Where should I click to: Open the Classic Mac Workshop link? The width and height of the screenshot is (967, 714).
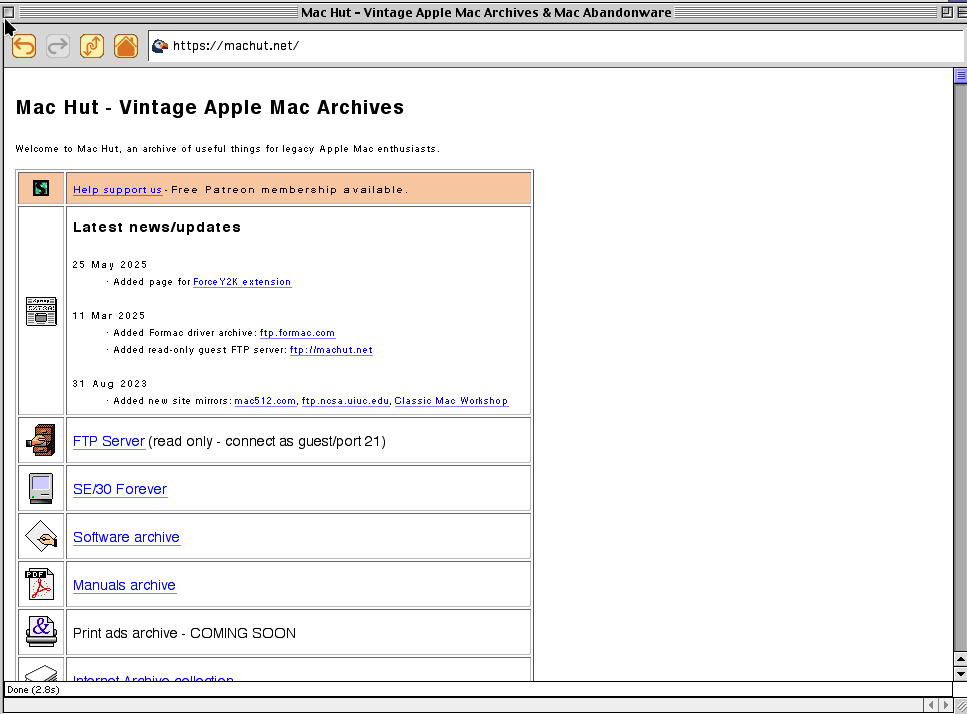tap(451, 401)
